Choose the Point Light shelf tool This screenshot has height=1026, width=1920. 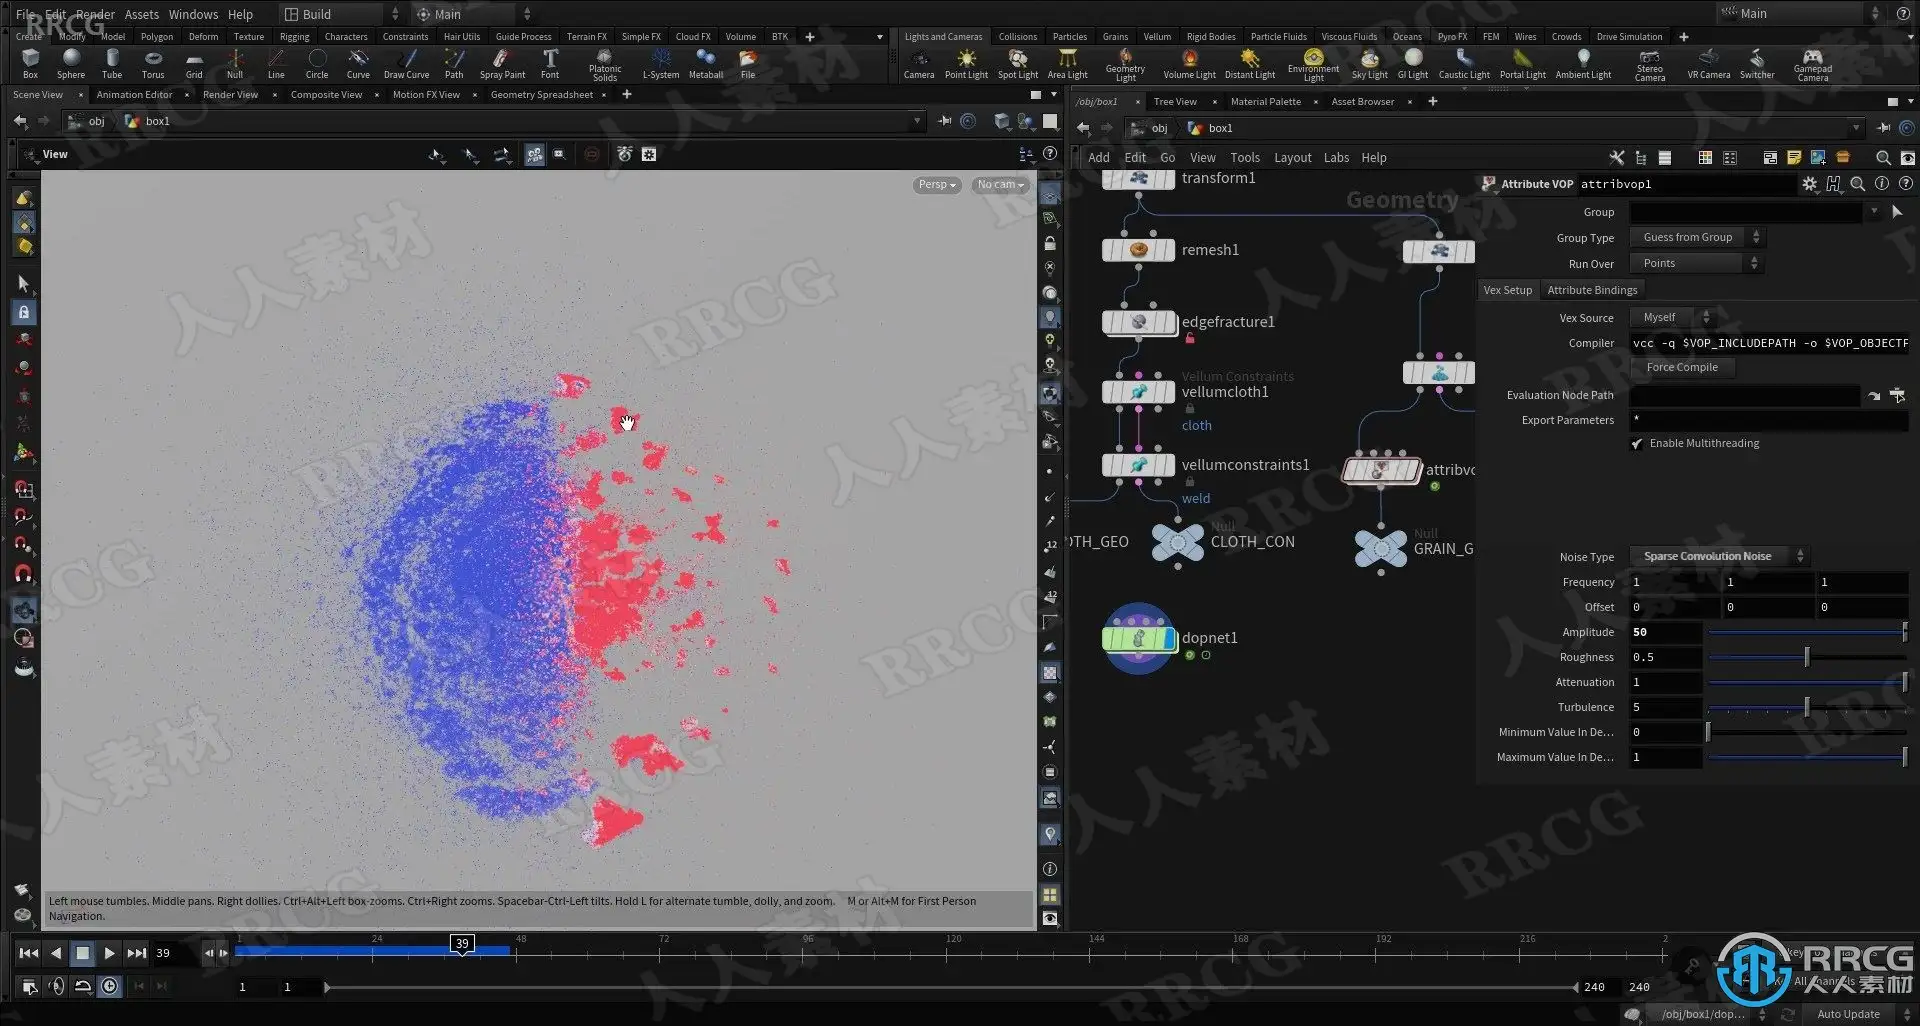pyautogui.click(x=966, y=64)
